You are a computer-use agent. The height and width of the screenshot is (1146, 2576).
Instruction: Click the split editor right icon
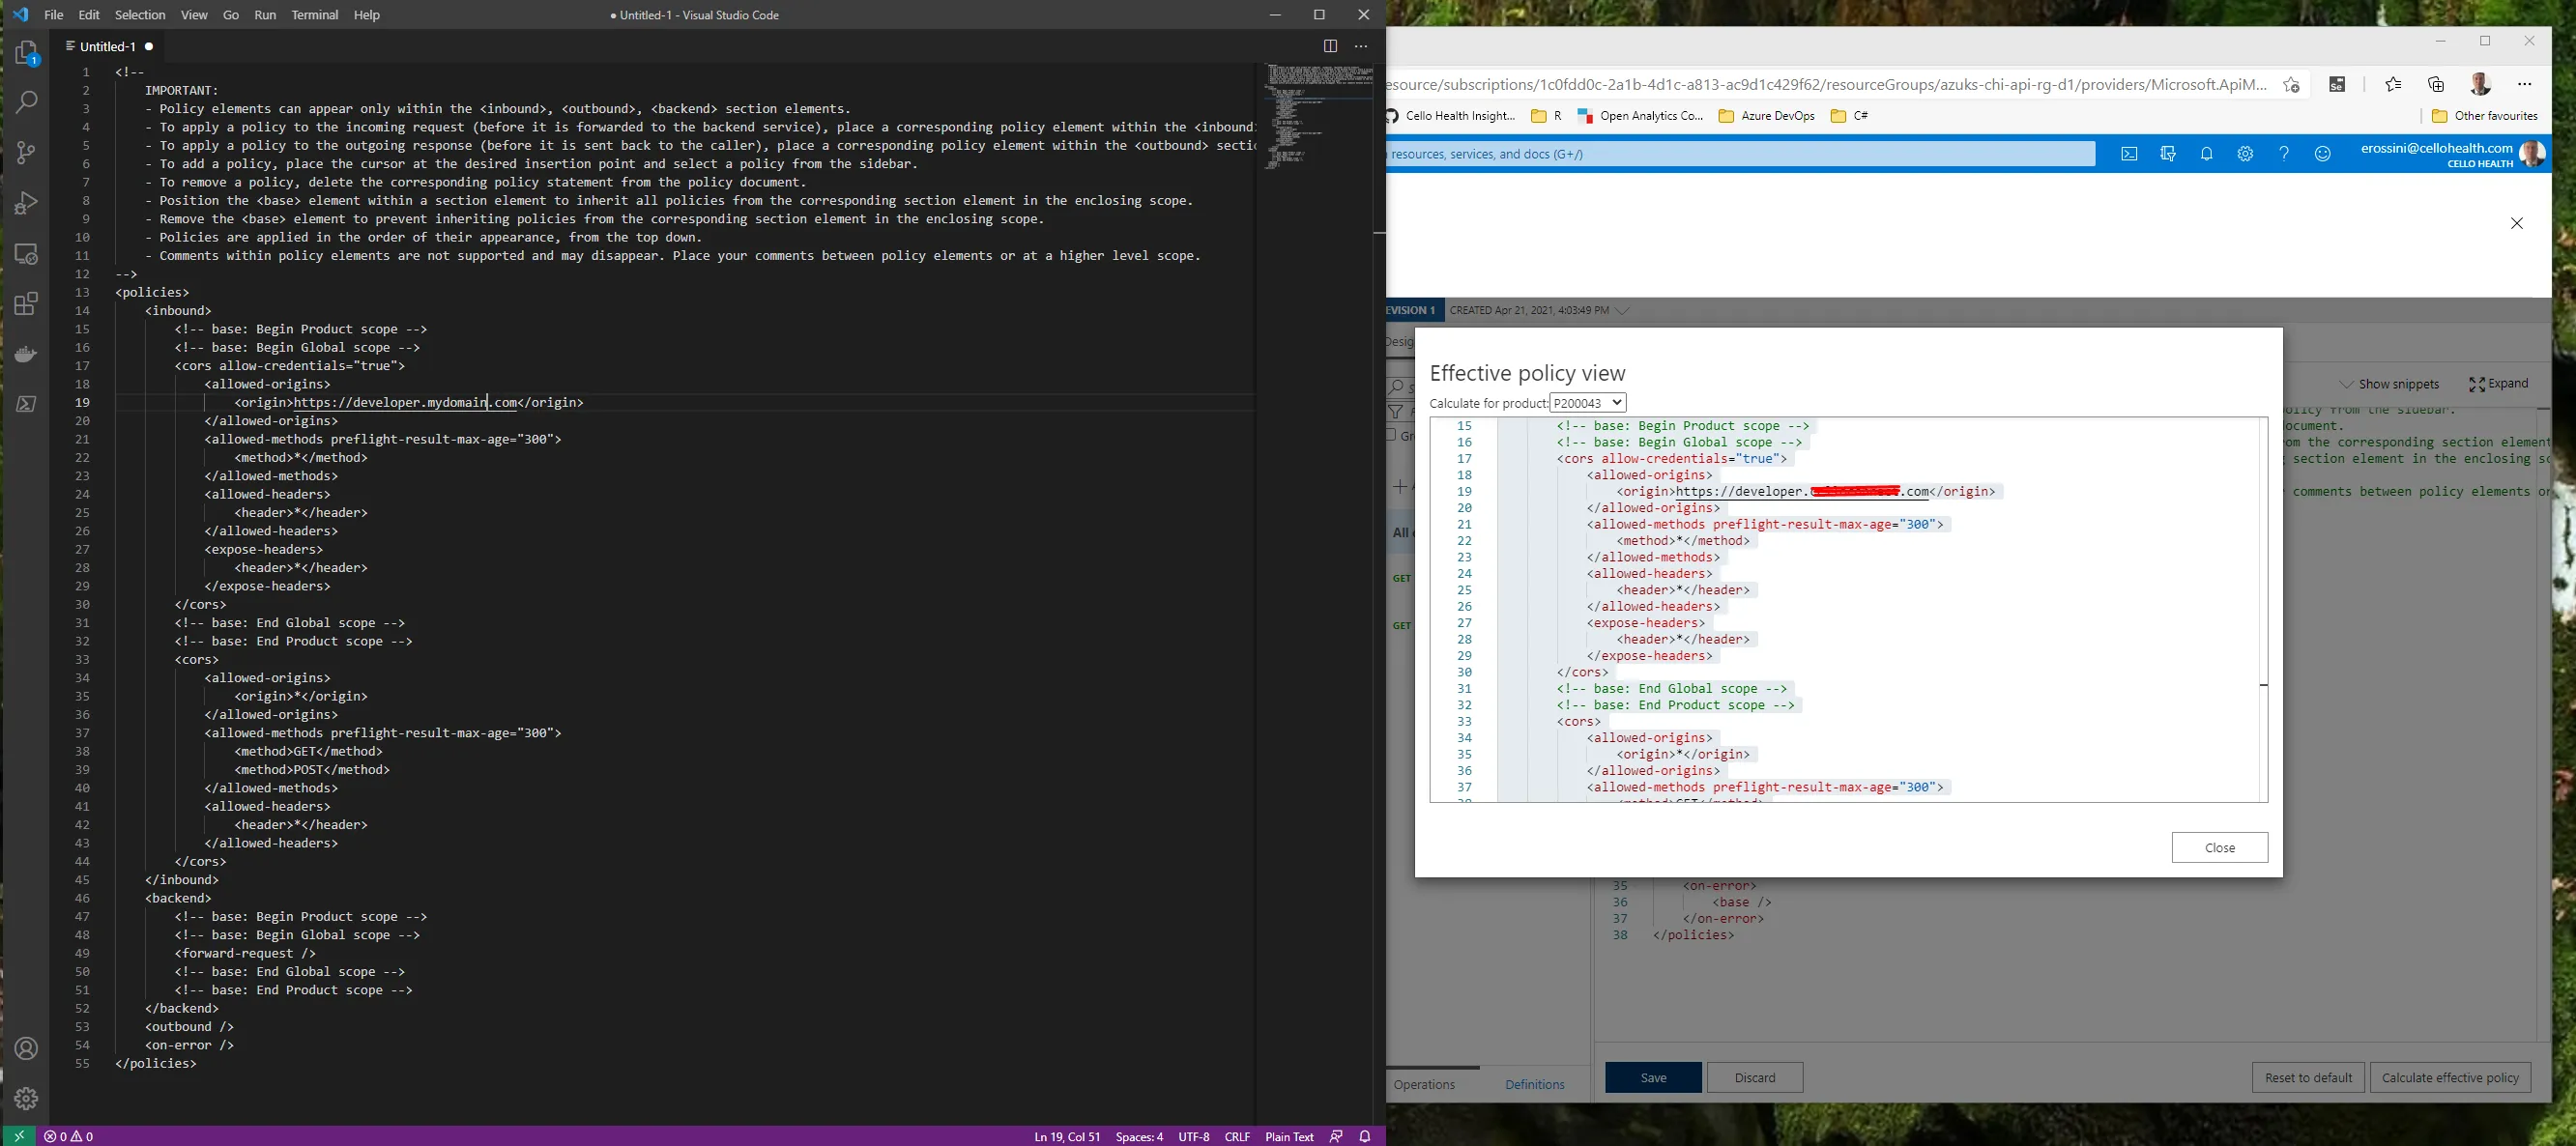1330,46
